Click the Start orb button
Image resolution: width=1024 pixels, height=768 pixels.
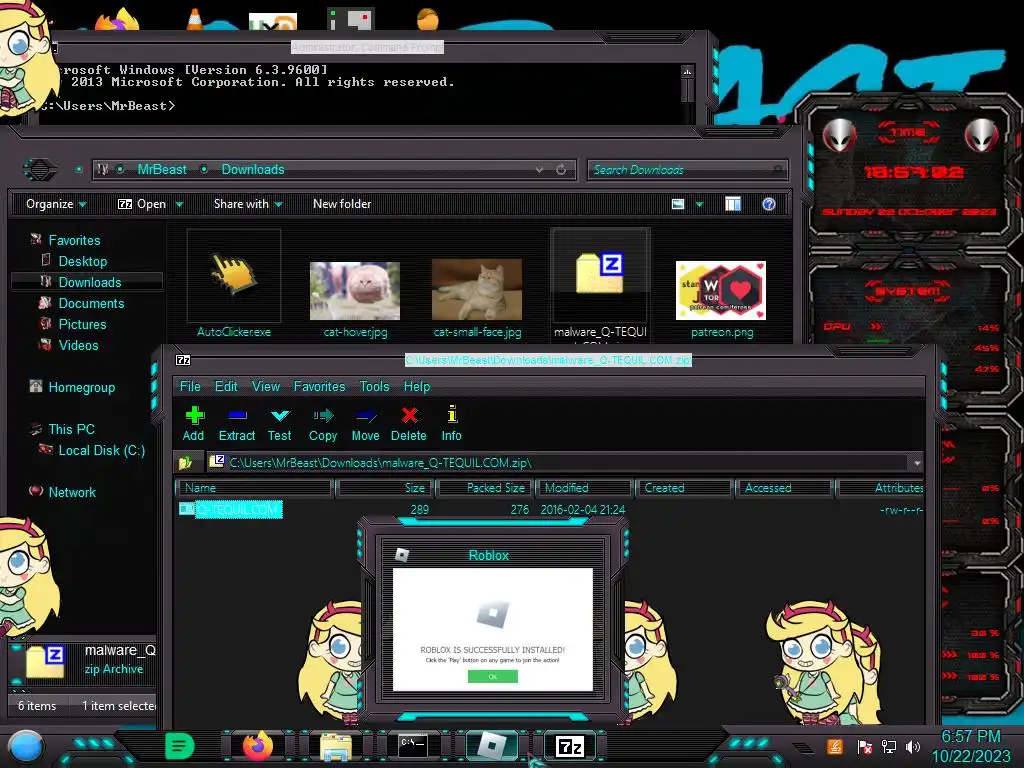[x=25, y=746]
